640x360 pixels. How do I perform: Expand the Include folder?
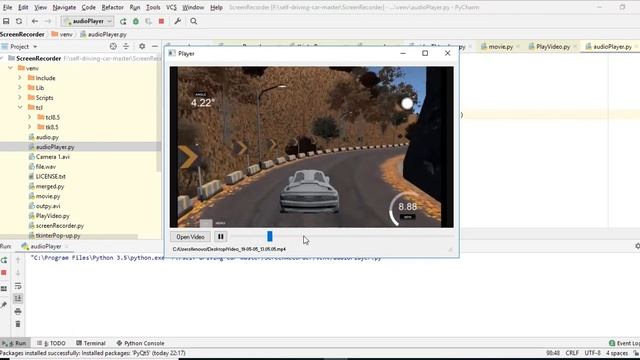tap(20, 78)
